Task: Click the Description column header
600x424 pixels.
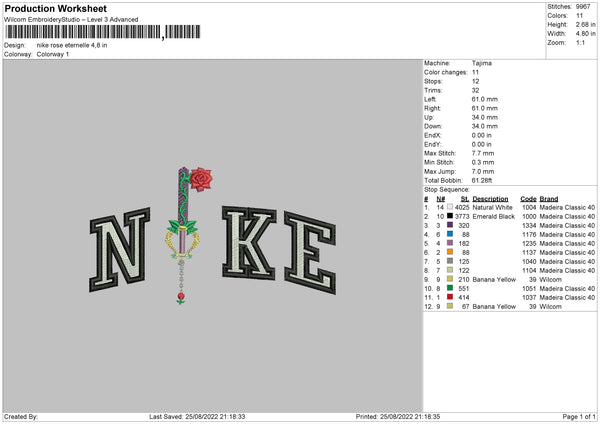Action: pyautogui.click(x=490, y=199)
